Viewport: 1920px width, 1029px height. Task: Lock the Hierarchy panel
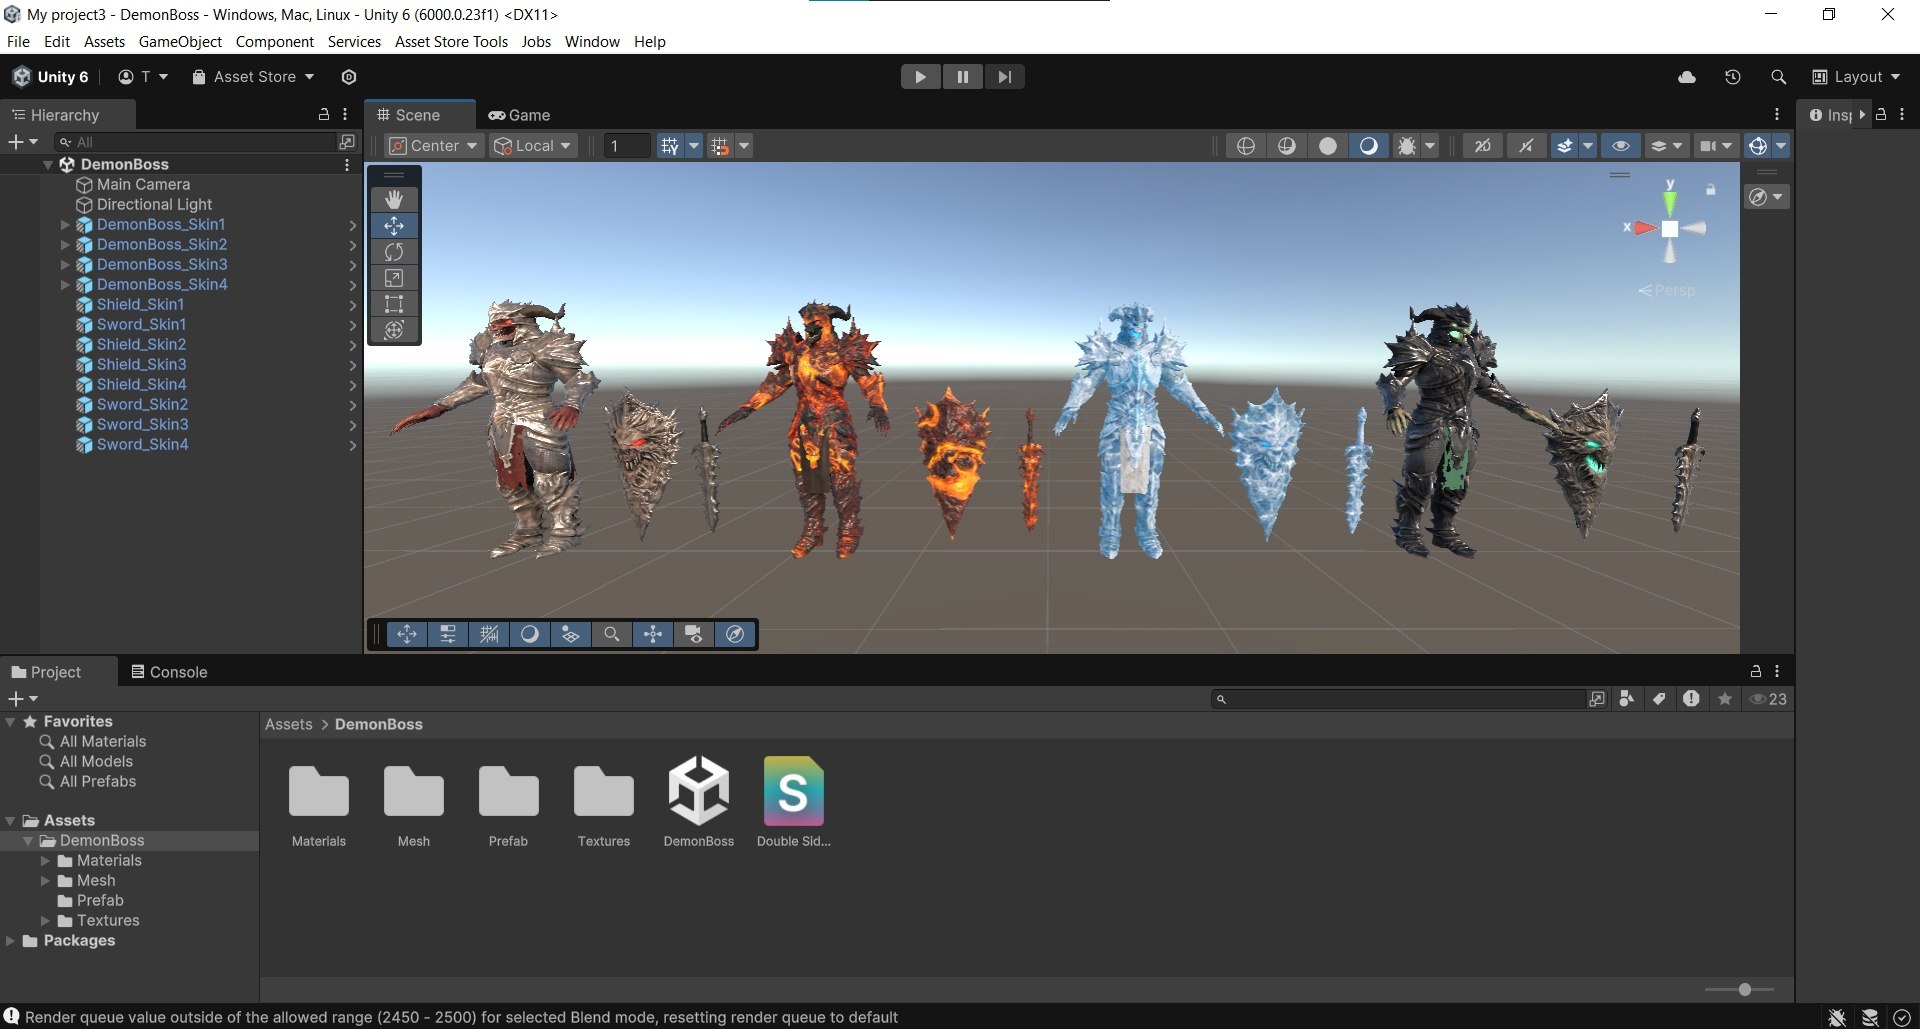tap(323, 114)
